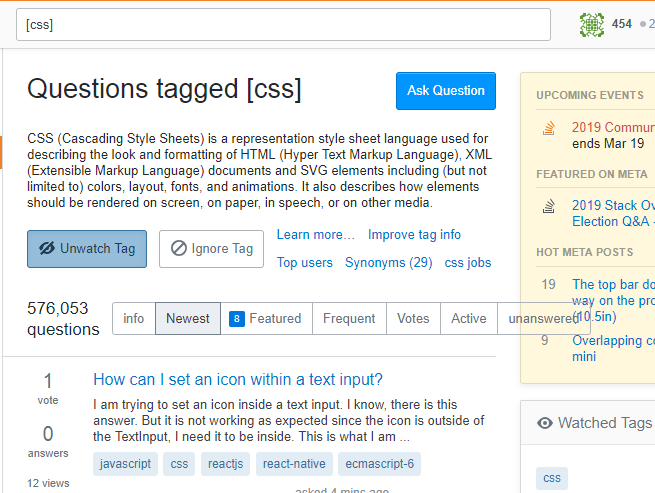The height and width of the screenshot is (493, 655).
Task: Click the user avatar identicon
Action: pos(592,24)
